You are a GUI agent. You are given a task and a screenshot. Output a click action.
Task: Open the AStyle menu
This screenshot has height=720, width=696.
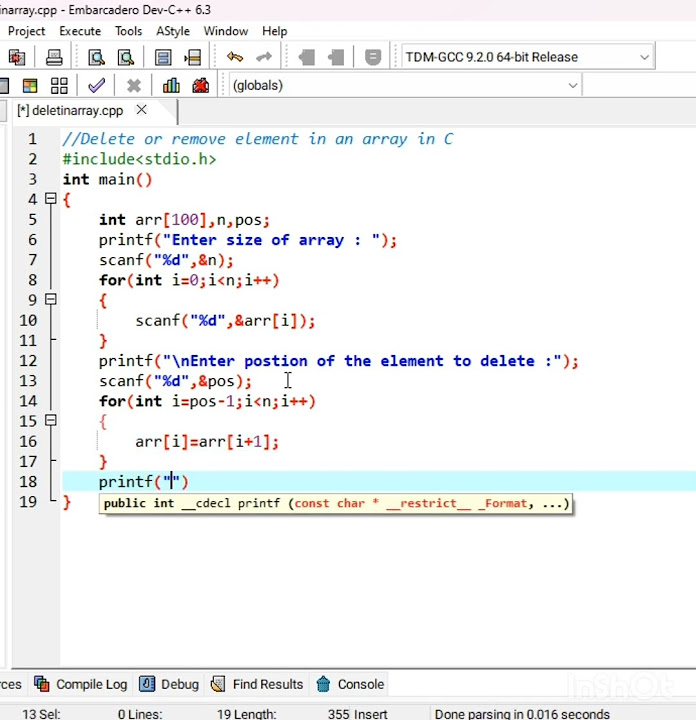click(173, 31)
